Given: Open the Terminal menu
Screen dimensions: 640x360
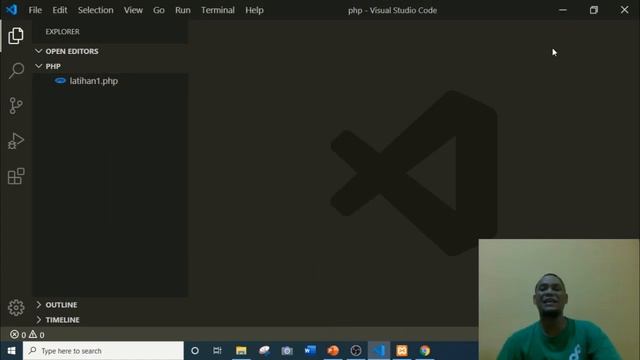Looking at the screenshot, I should [x=218, y=10].
